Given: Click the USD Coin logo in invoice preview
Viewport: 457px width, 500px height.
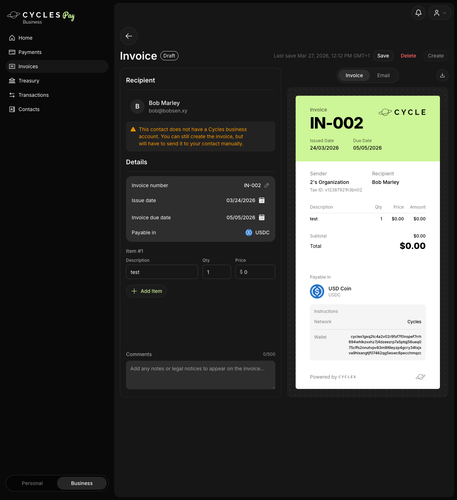Looking at the screenshot, I should click(317, 291).
